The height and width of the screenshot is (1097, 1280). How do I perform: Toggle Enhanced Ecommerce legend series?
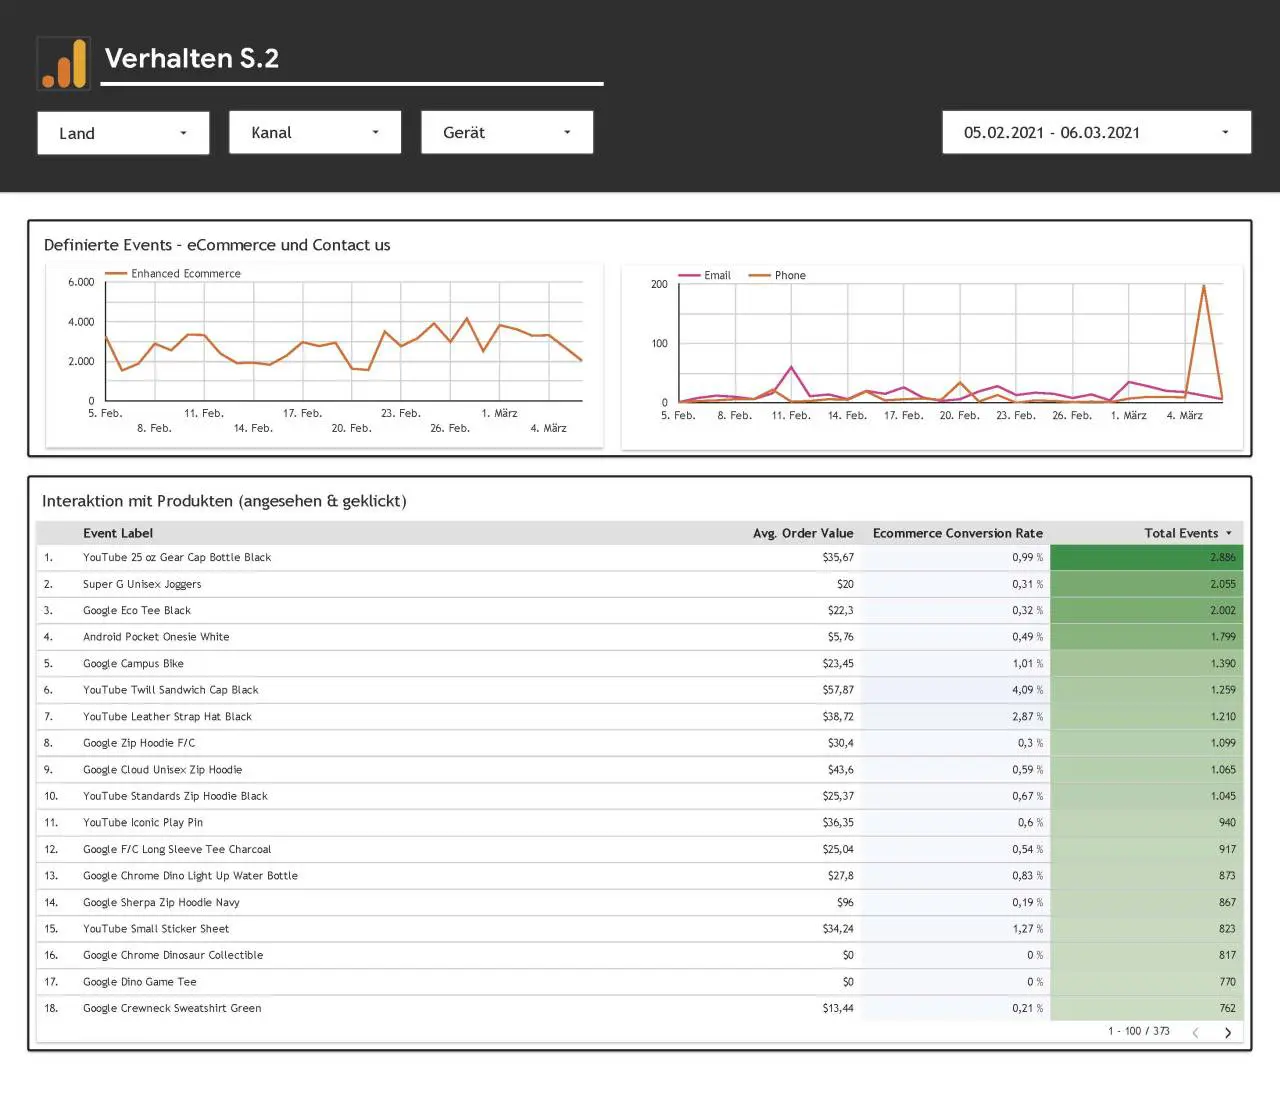coord(173,273)
